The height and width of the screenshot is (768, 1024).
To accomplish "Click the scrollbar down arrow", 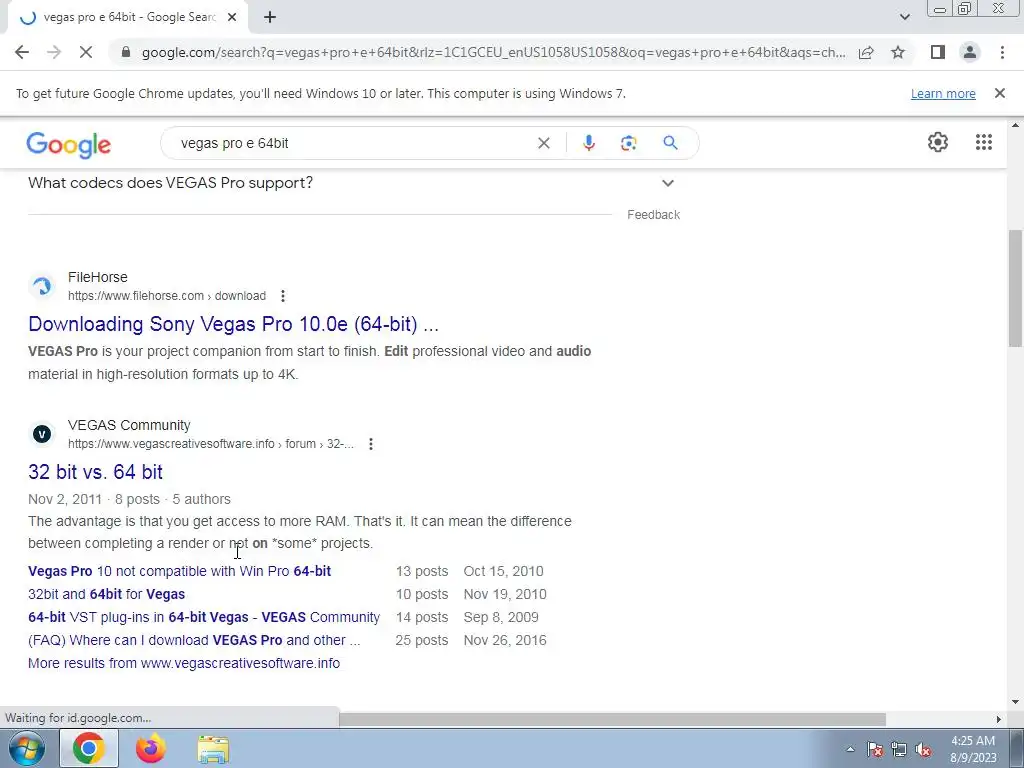I will (1015, 702).
